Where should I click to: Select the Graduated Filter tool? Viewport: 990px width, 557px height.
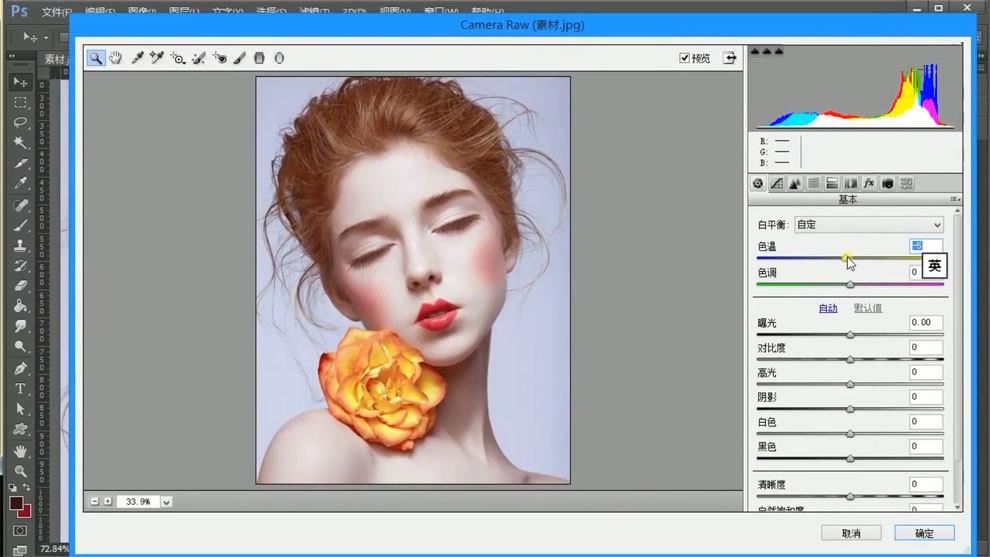click(259, 58)
